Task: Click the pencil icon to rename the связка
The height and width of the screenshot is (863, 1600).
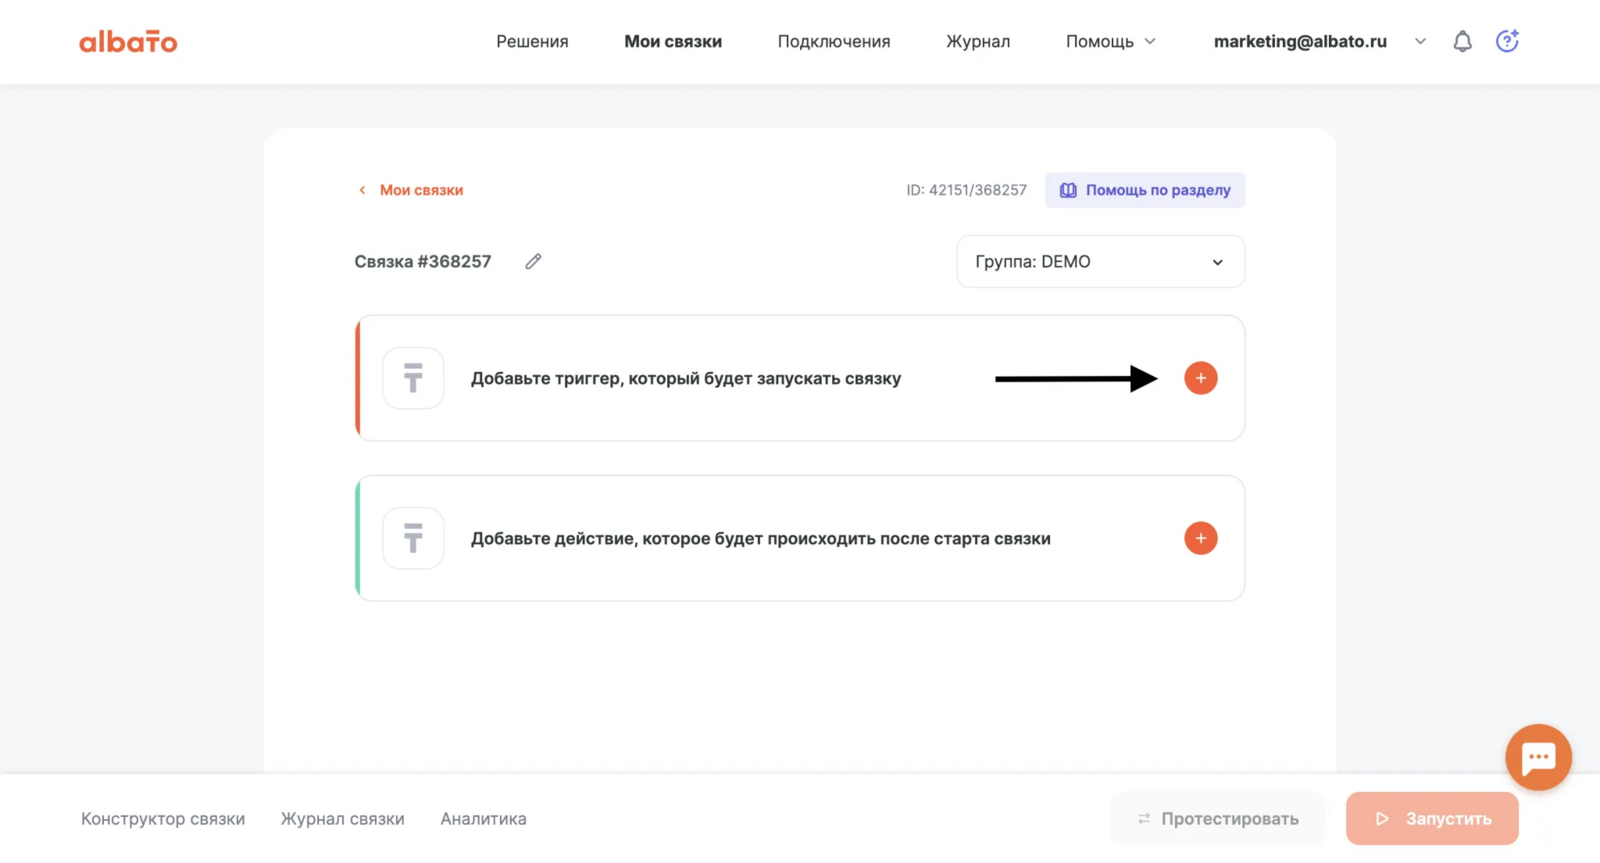Action: click(x=533, y=261)
